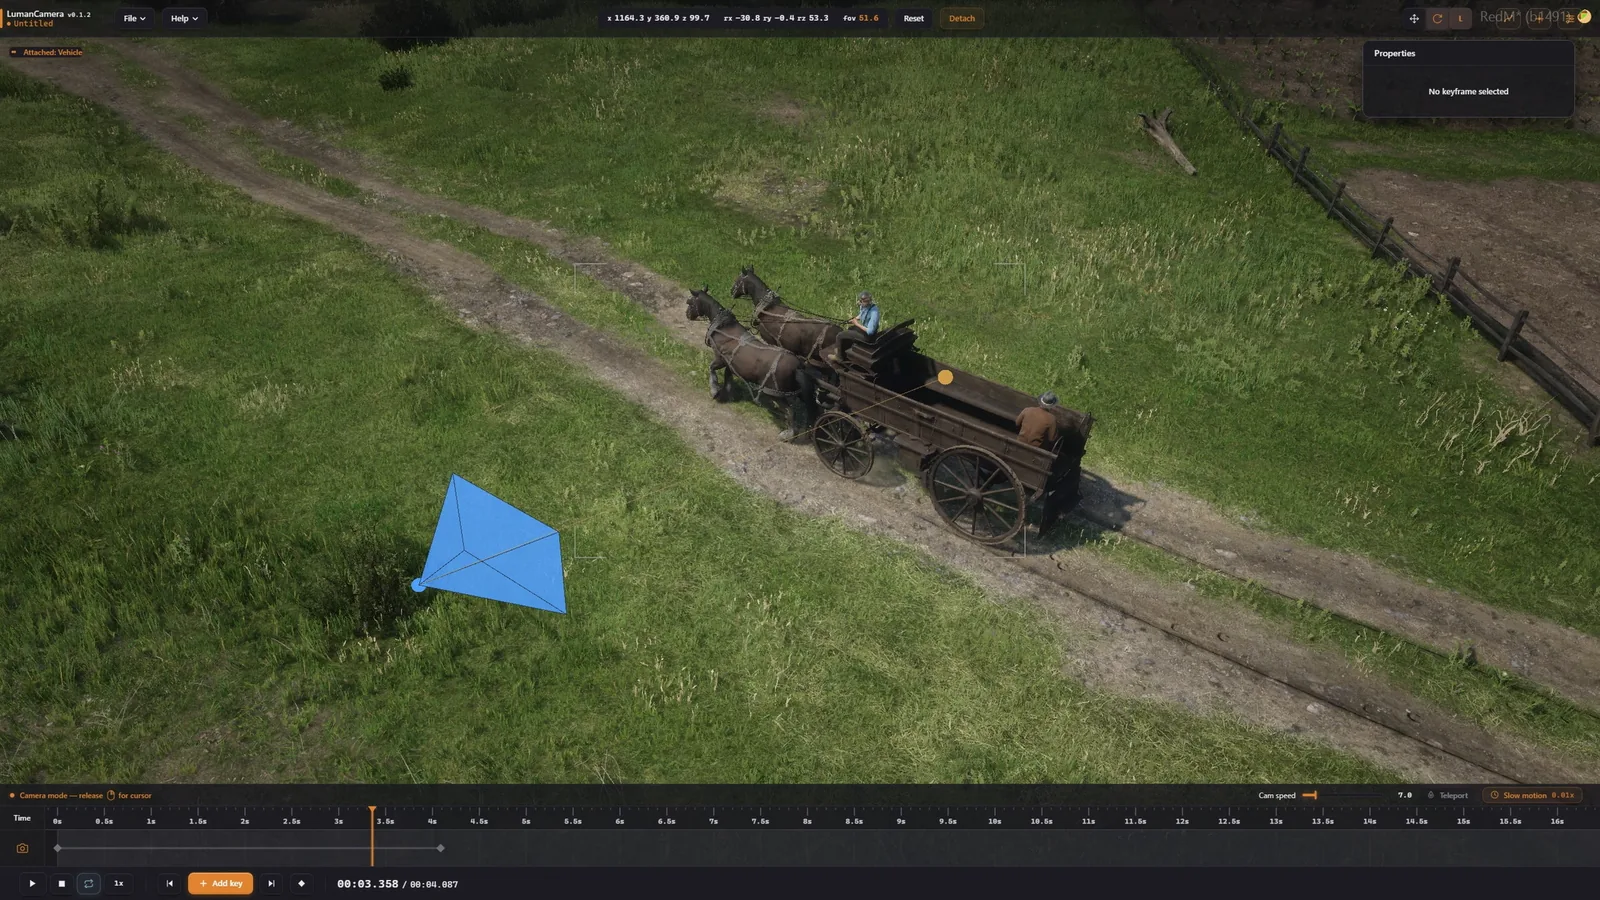Click the orange target point on wagon
The image size is (1600, 900).
click(945, 377)
